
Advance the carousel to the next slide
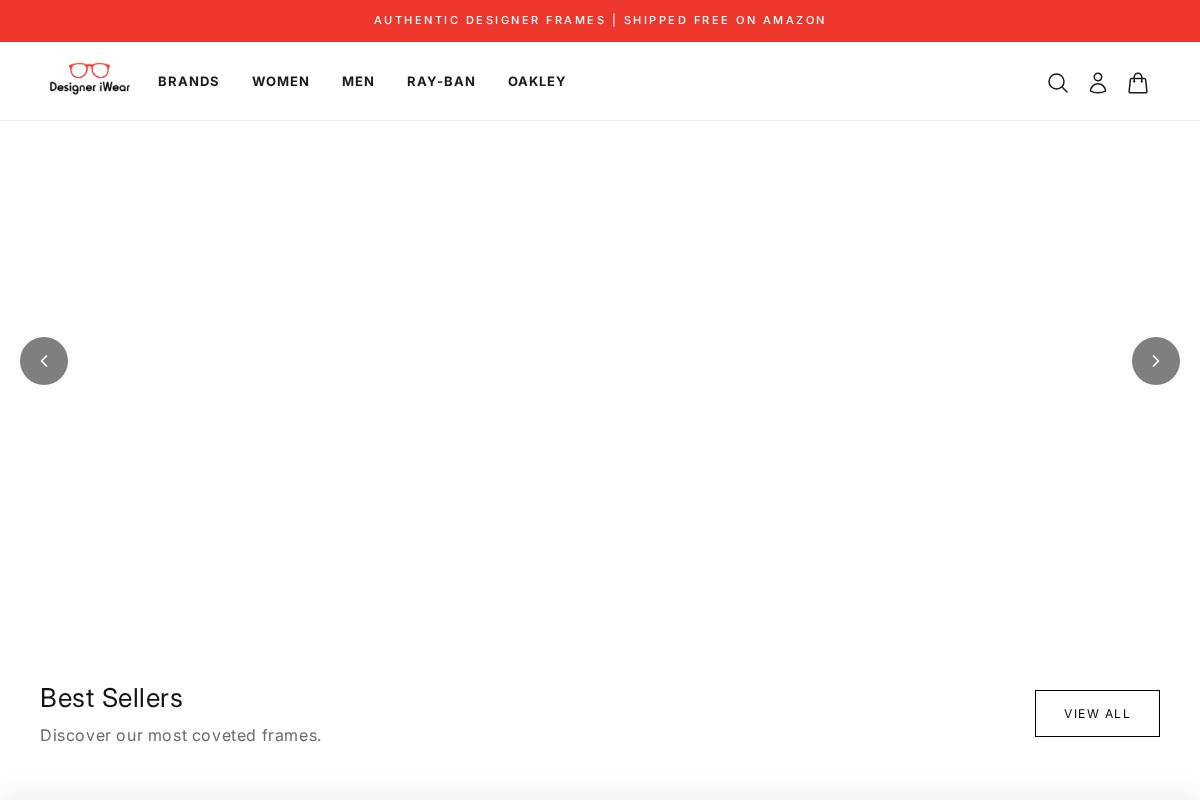[1156, 361]
